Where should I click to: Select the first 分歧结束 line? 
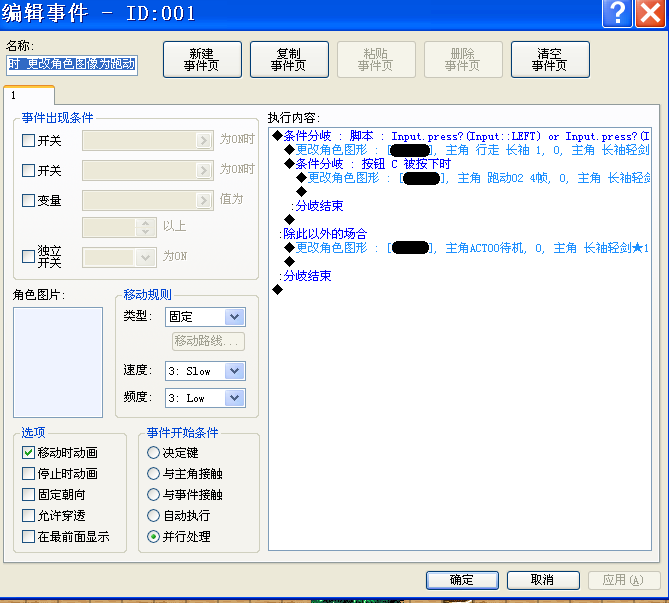click(x=317, y=206)
